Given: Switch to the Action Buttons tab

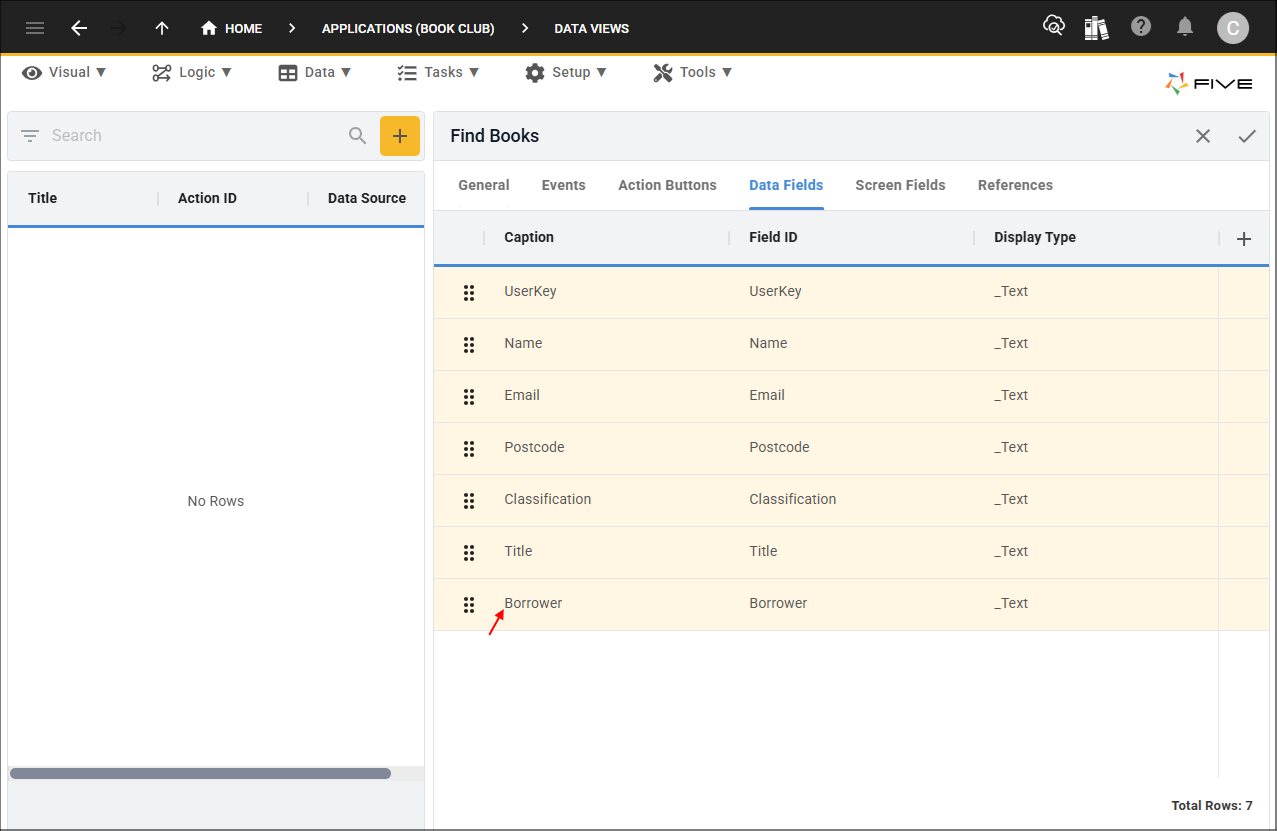Looking at the screenshot, I should tap(667, 185).
